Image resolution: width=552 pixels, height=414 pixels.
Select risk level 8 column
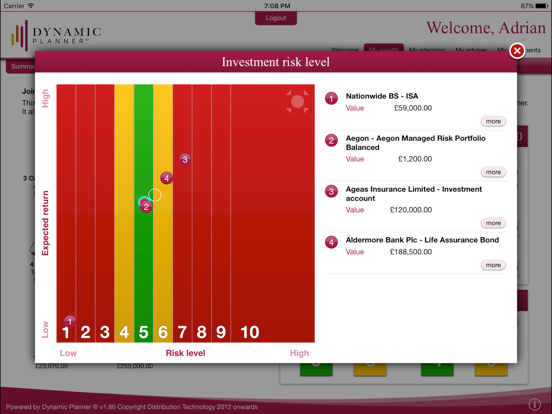(x=201, y=213)
